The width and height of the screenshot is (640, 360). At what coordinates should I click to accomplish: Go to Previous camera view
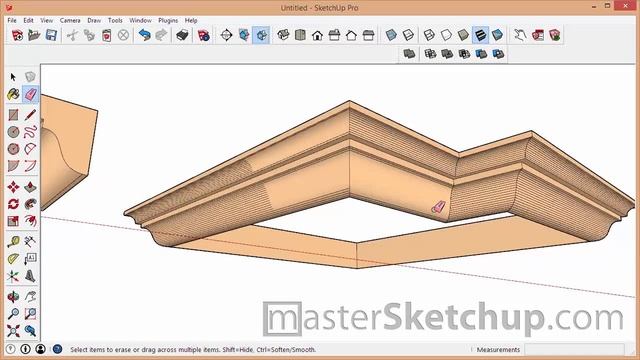click(30, 331)
